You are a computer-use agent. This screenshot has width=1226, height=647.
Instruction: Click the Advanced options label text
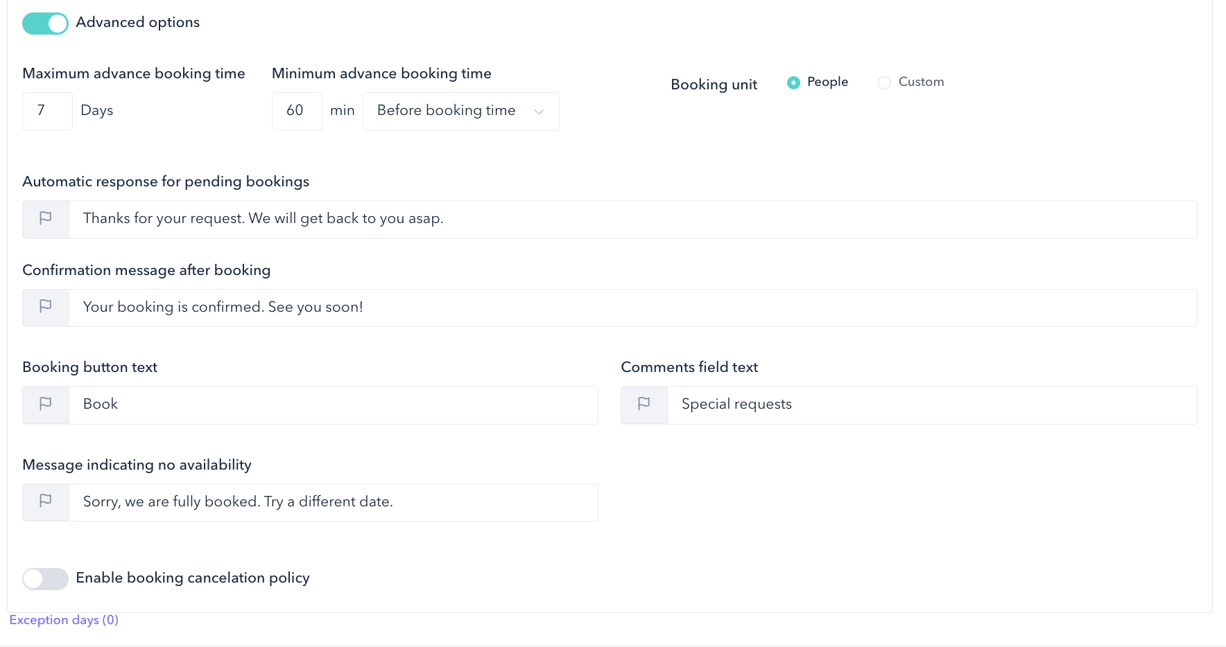point(137,22)
